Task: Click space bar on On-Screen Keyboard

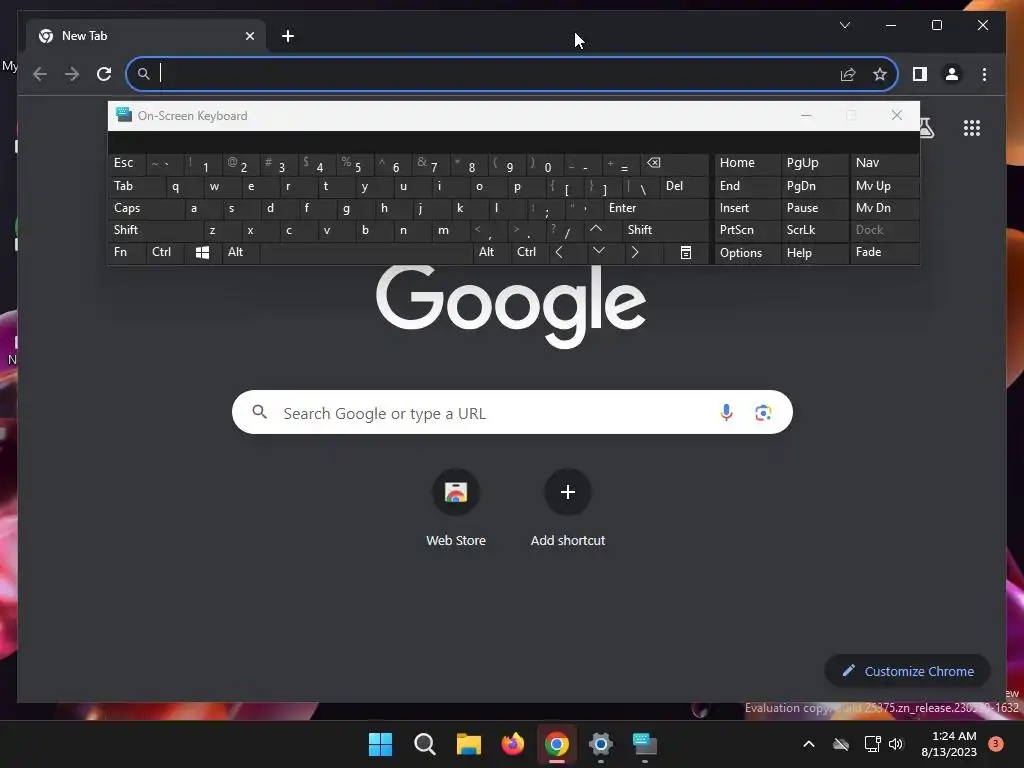Action: (x=366, y=252)
